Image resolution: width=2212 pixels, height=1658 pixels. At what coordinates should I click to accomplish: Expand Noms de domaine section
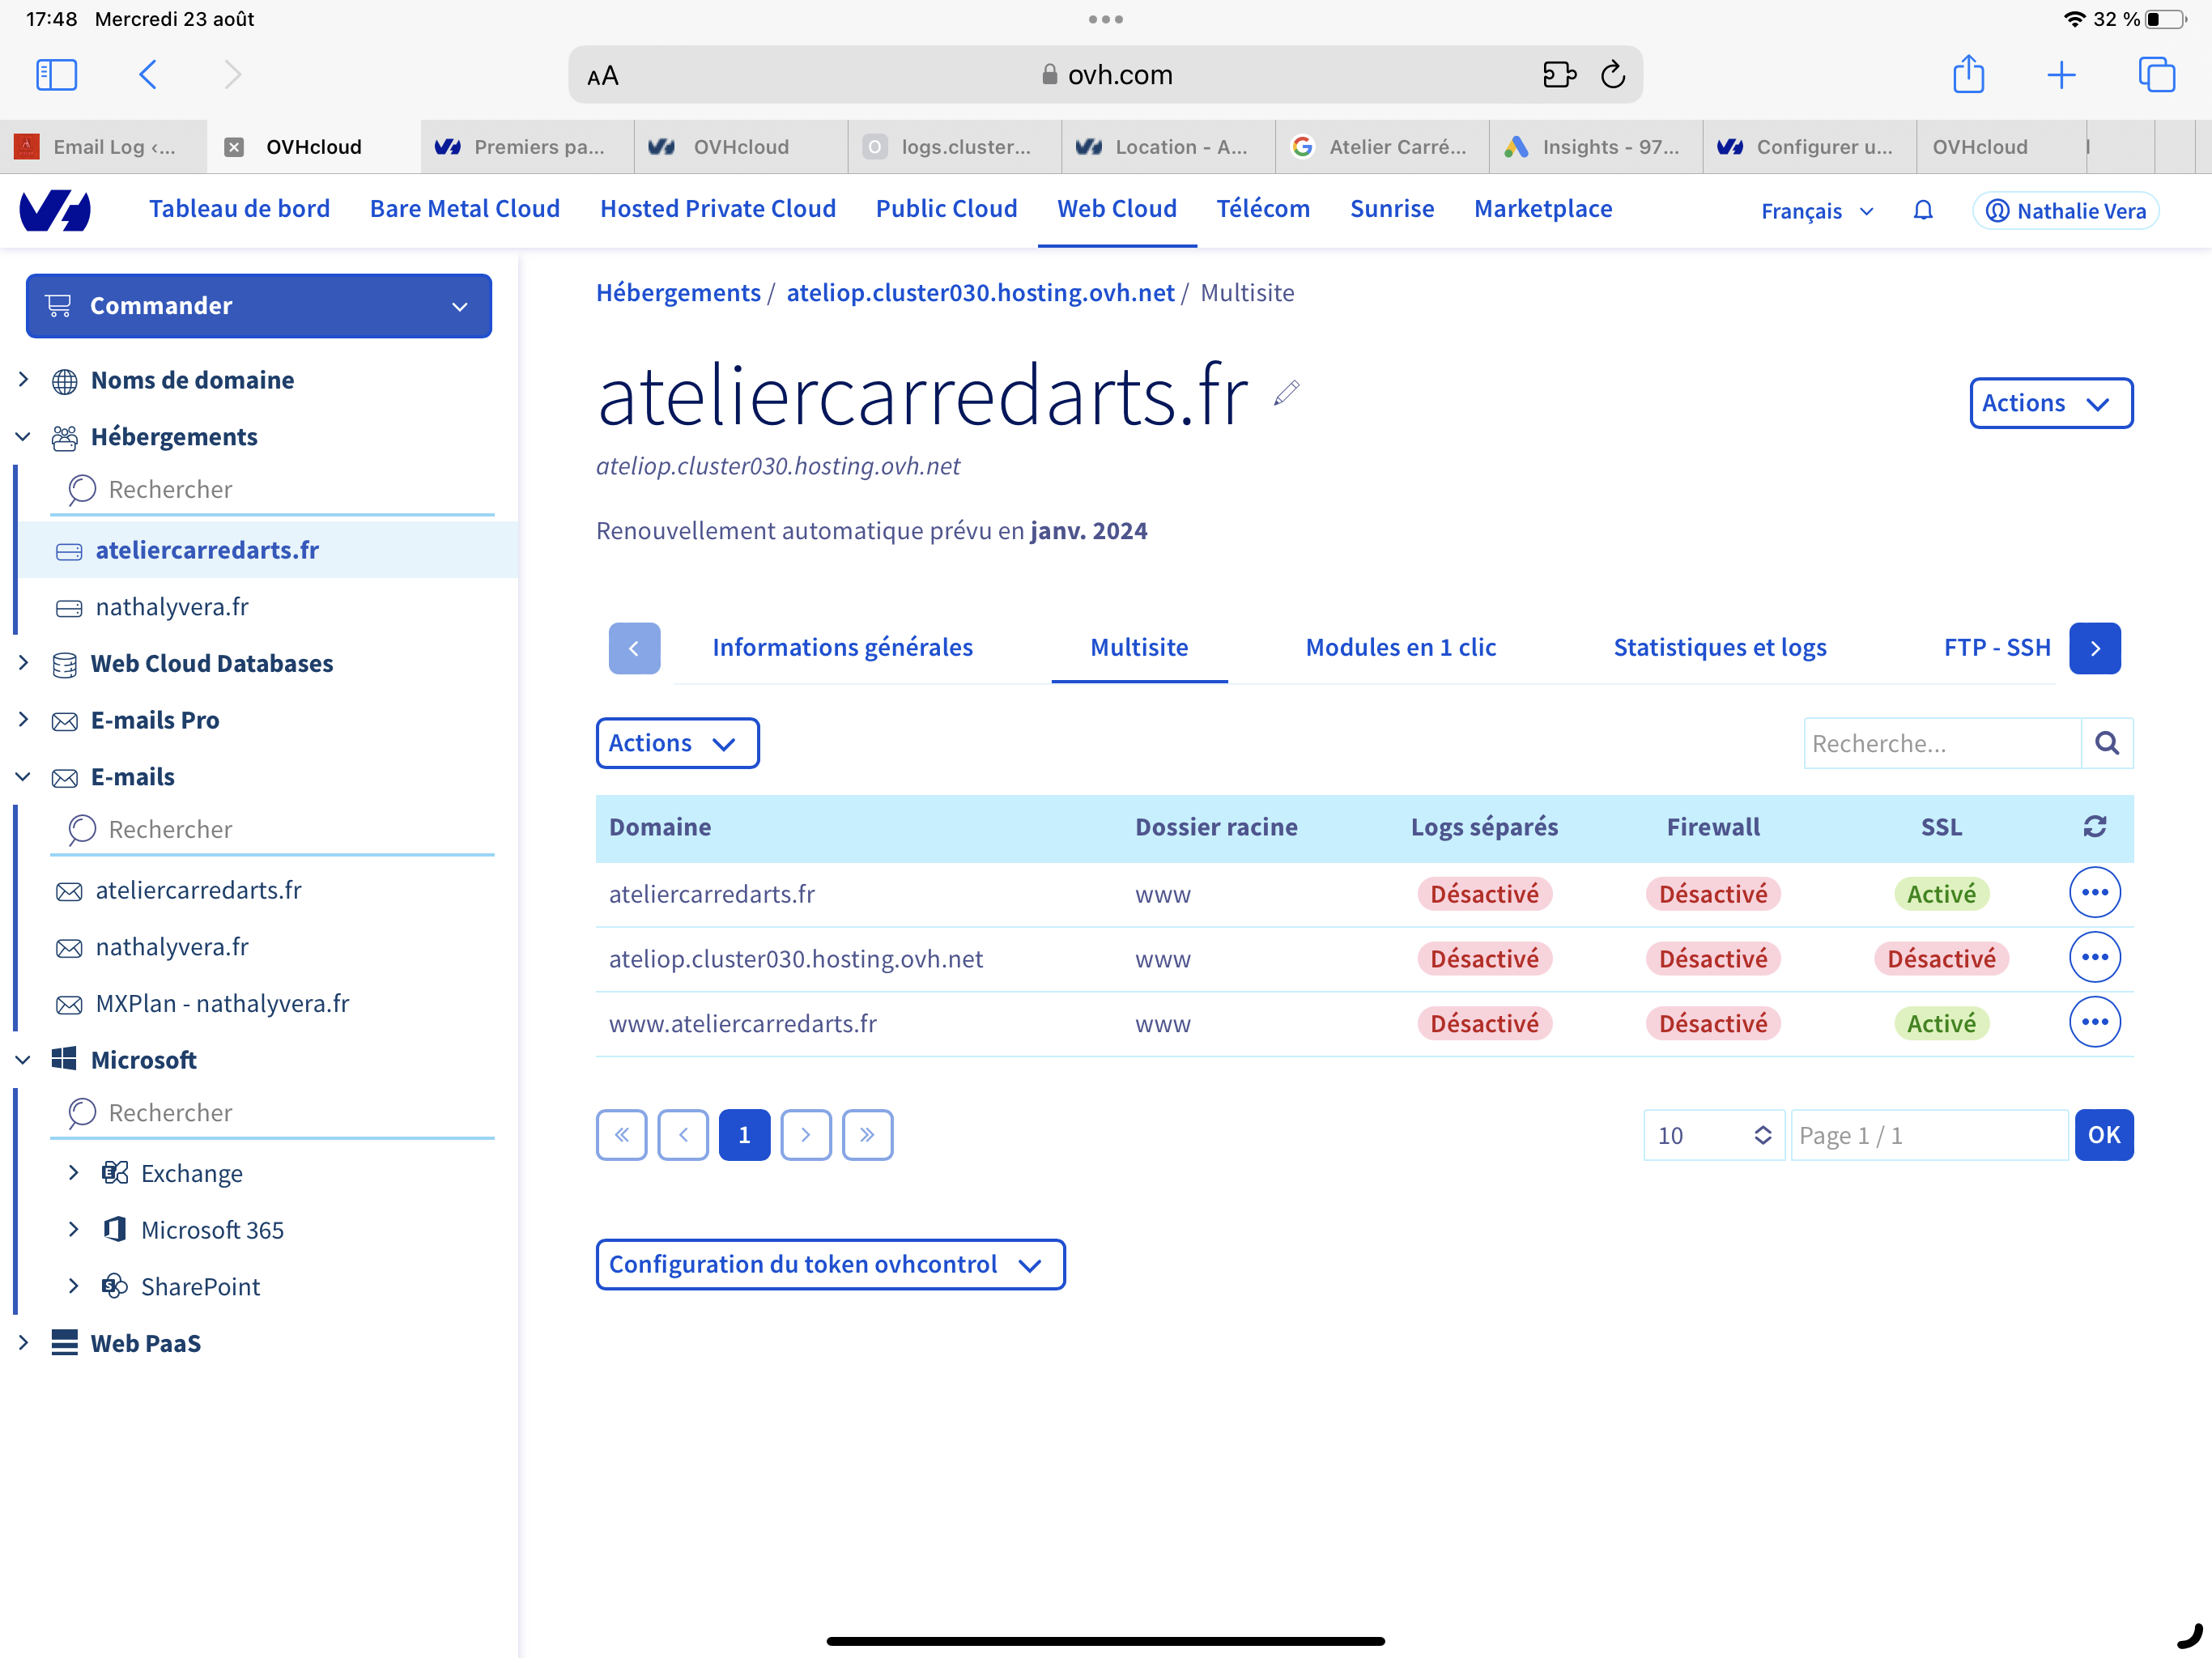point(23,380)
